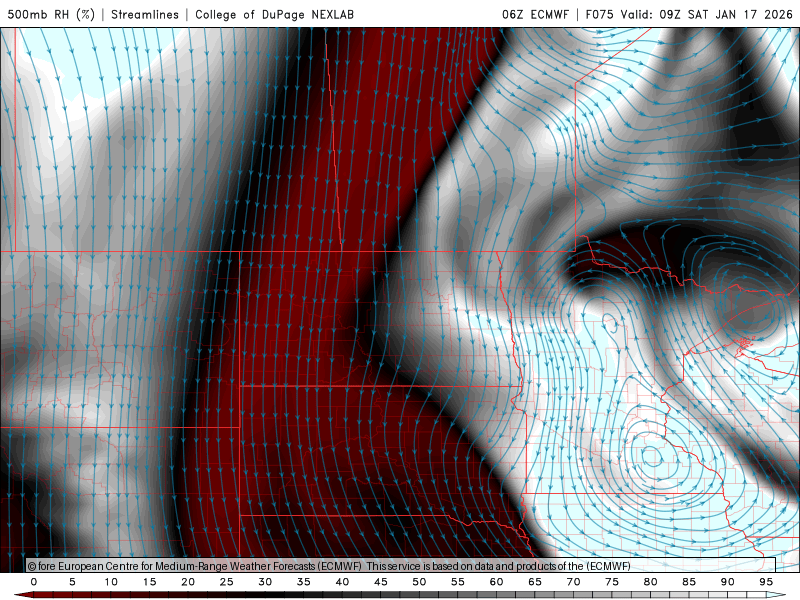The width and height of the screenshot is (800, 600).
Task: Click the "45" colorbar scale label
Action: tap(381, 582)
